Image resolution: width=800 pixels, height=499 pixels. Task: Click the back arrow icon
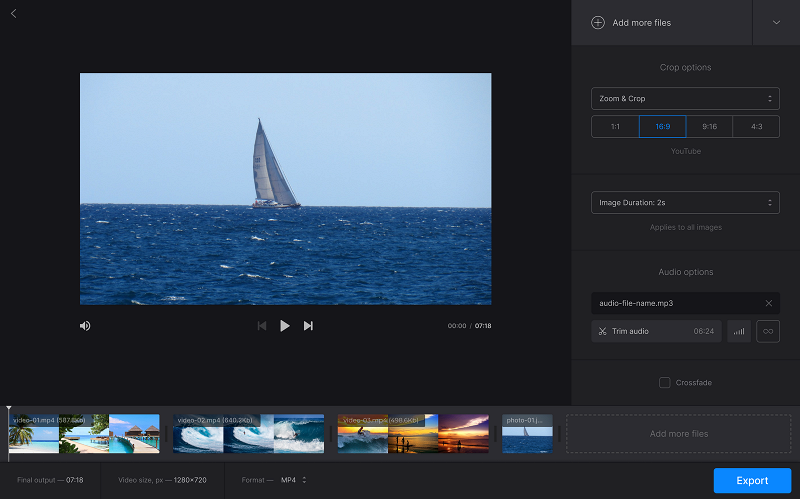(13, 13)
